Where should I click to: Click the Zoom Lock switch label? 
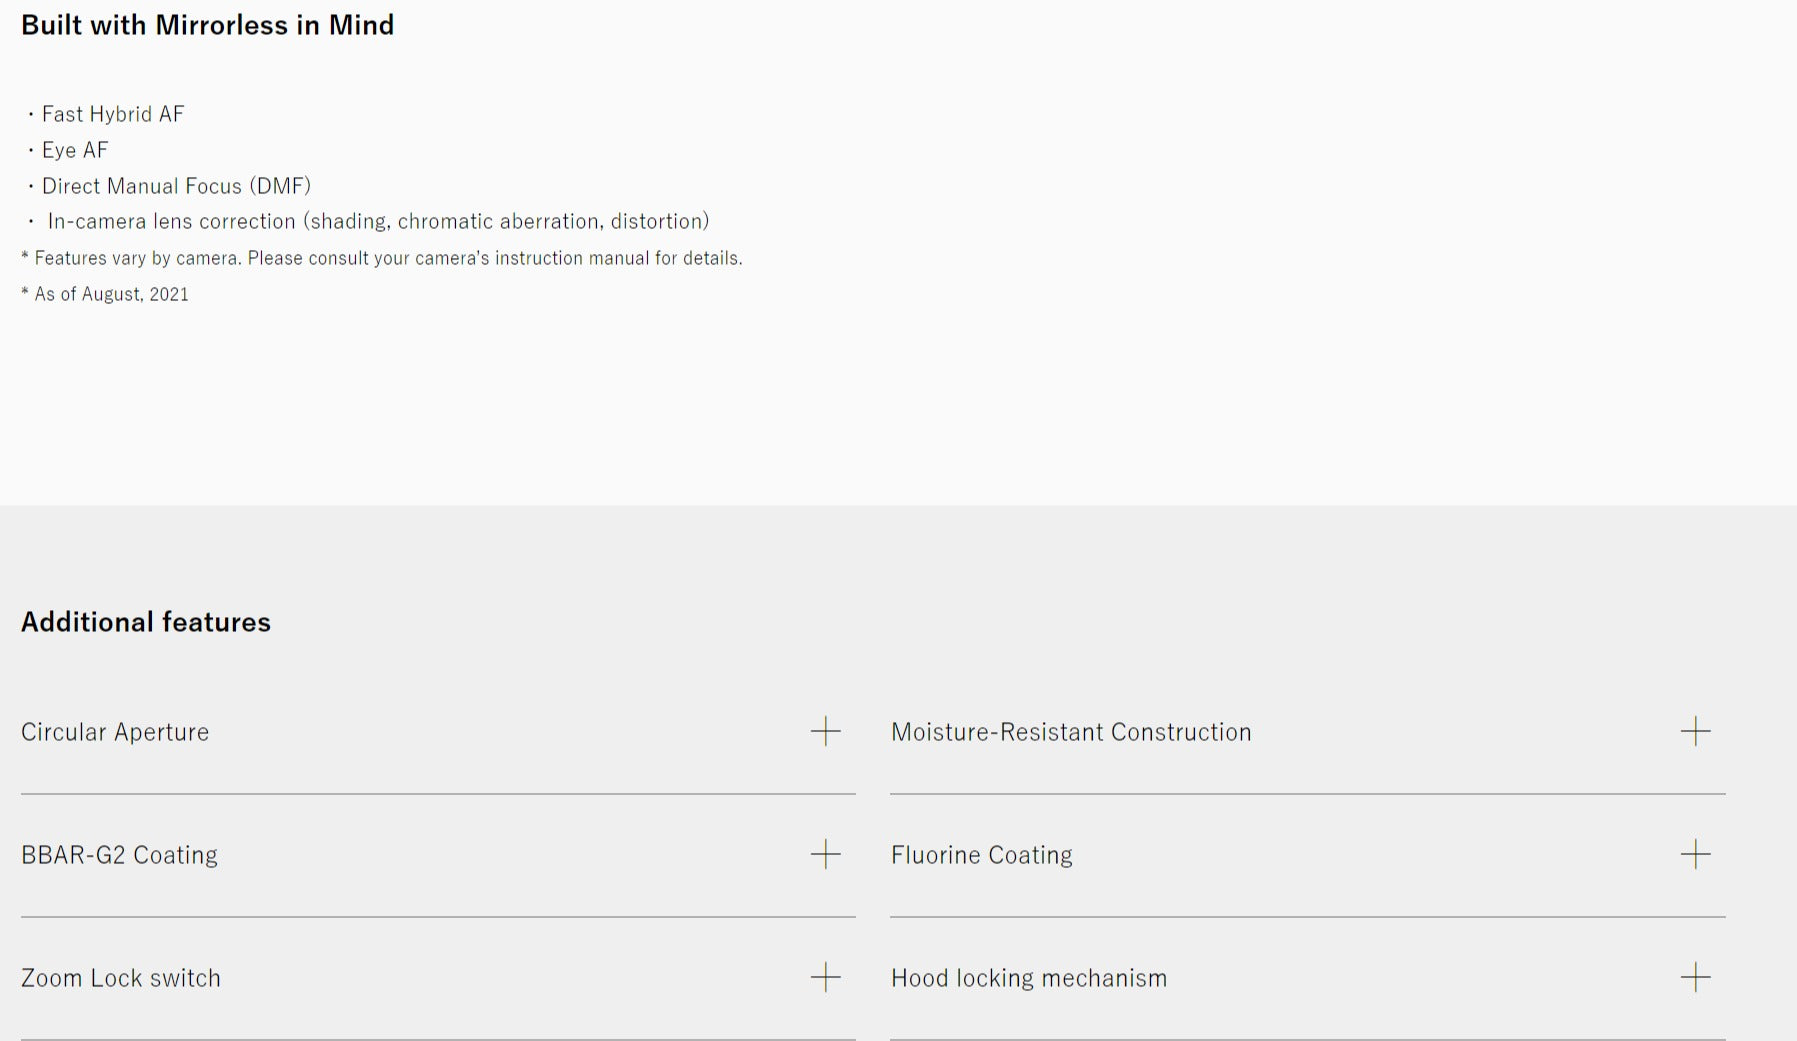tap(121, 978)
